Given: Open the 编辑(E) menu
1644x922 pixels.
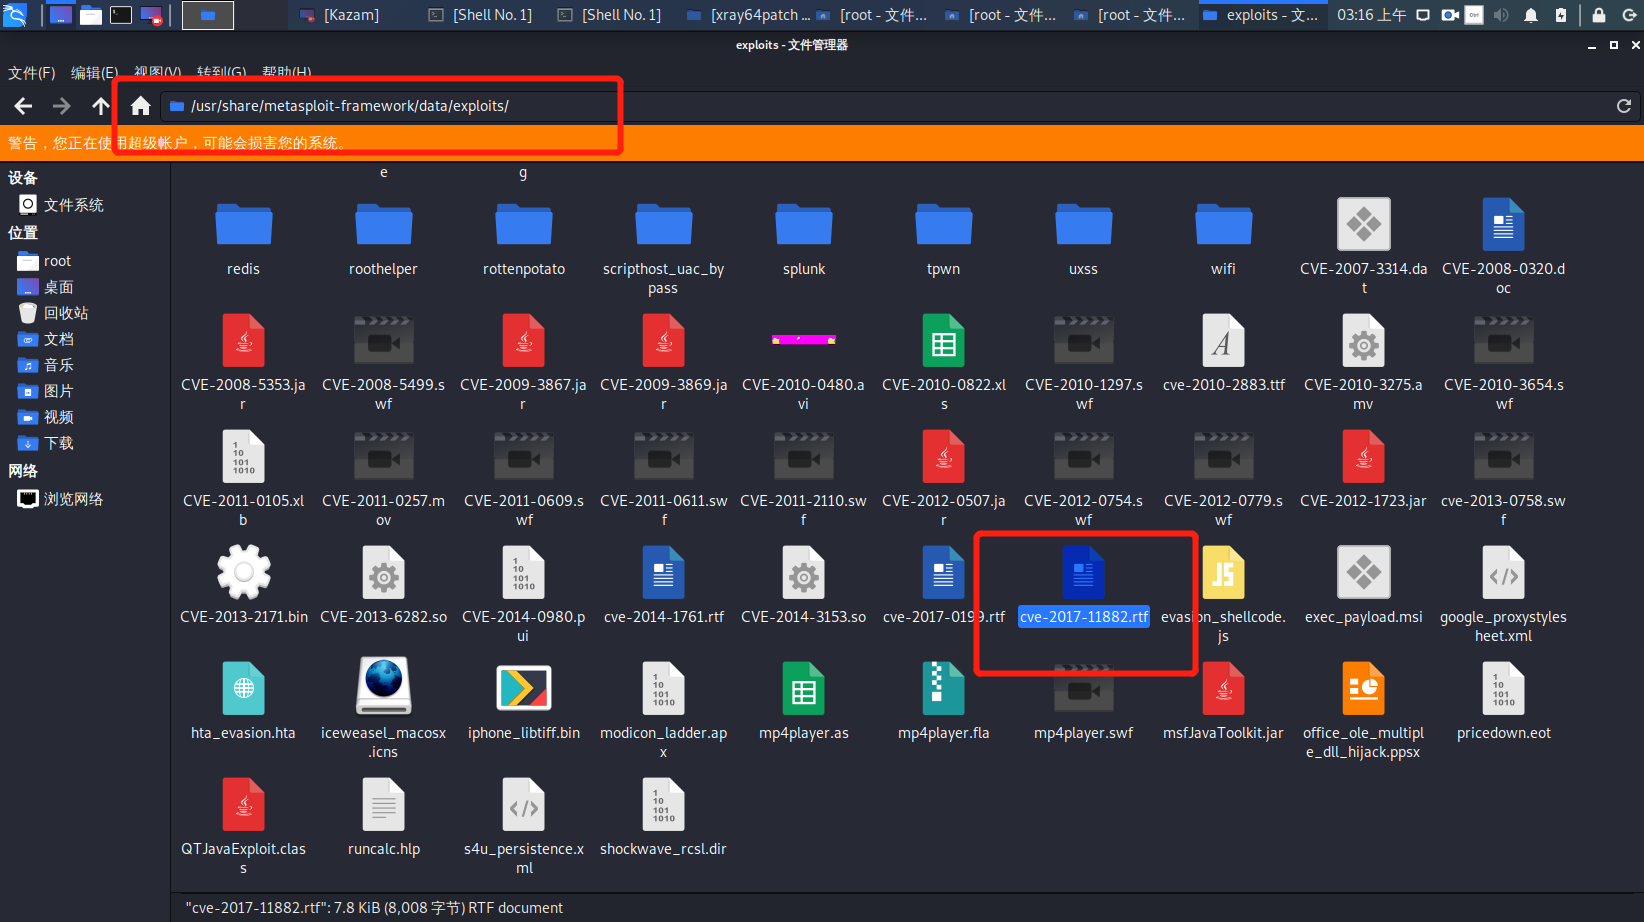Looking at the screenshot, I should click(94, 73).
